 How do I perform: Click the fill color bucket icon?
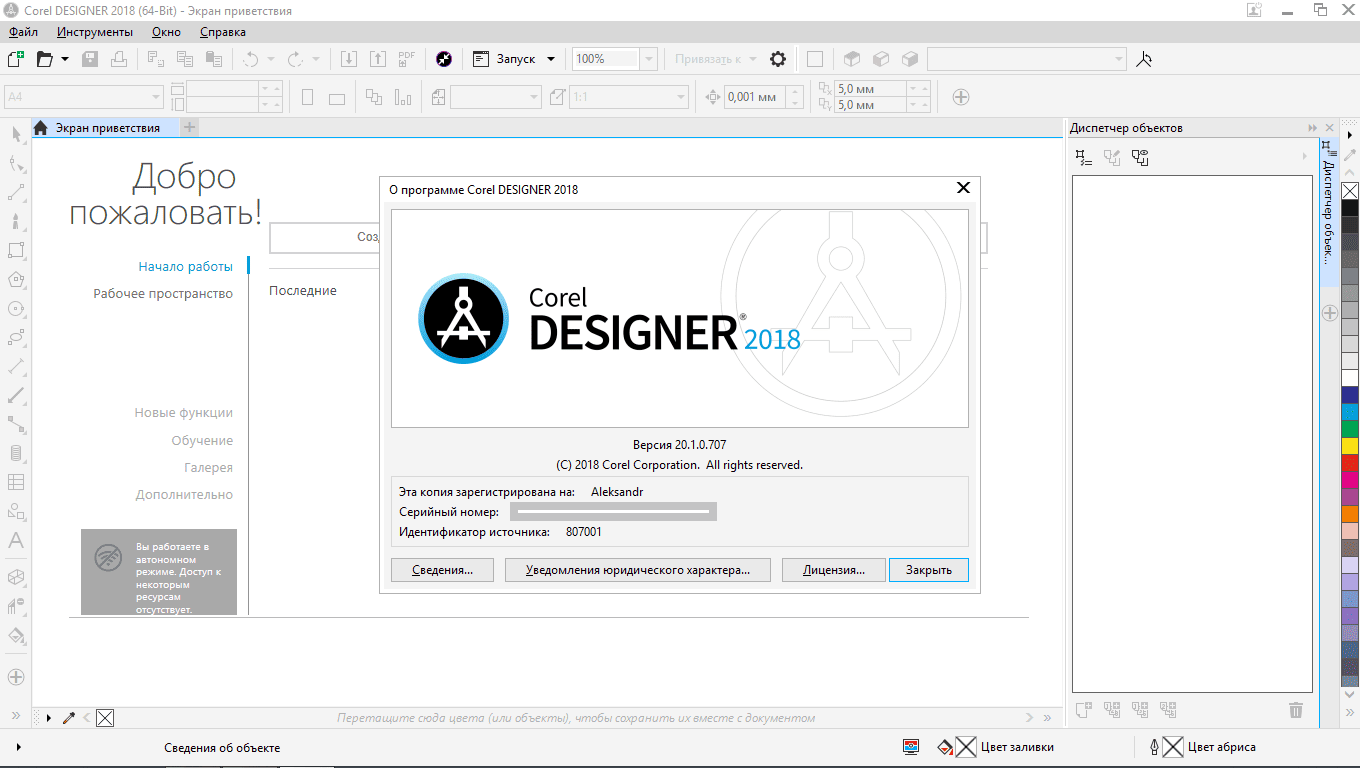[x=944, y=747]
